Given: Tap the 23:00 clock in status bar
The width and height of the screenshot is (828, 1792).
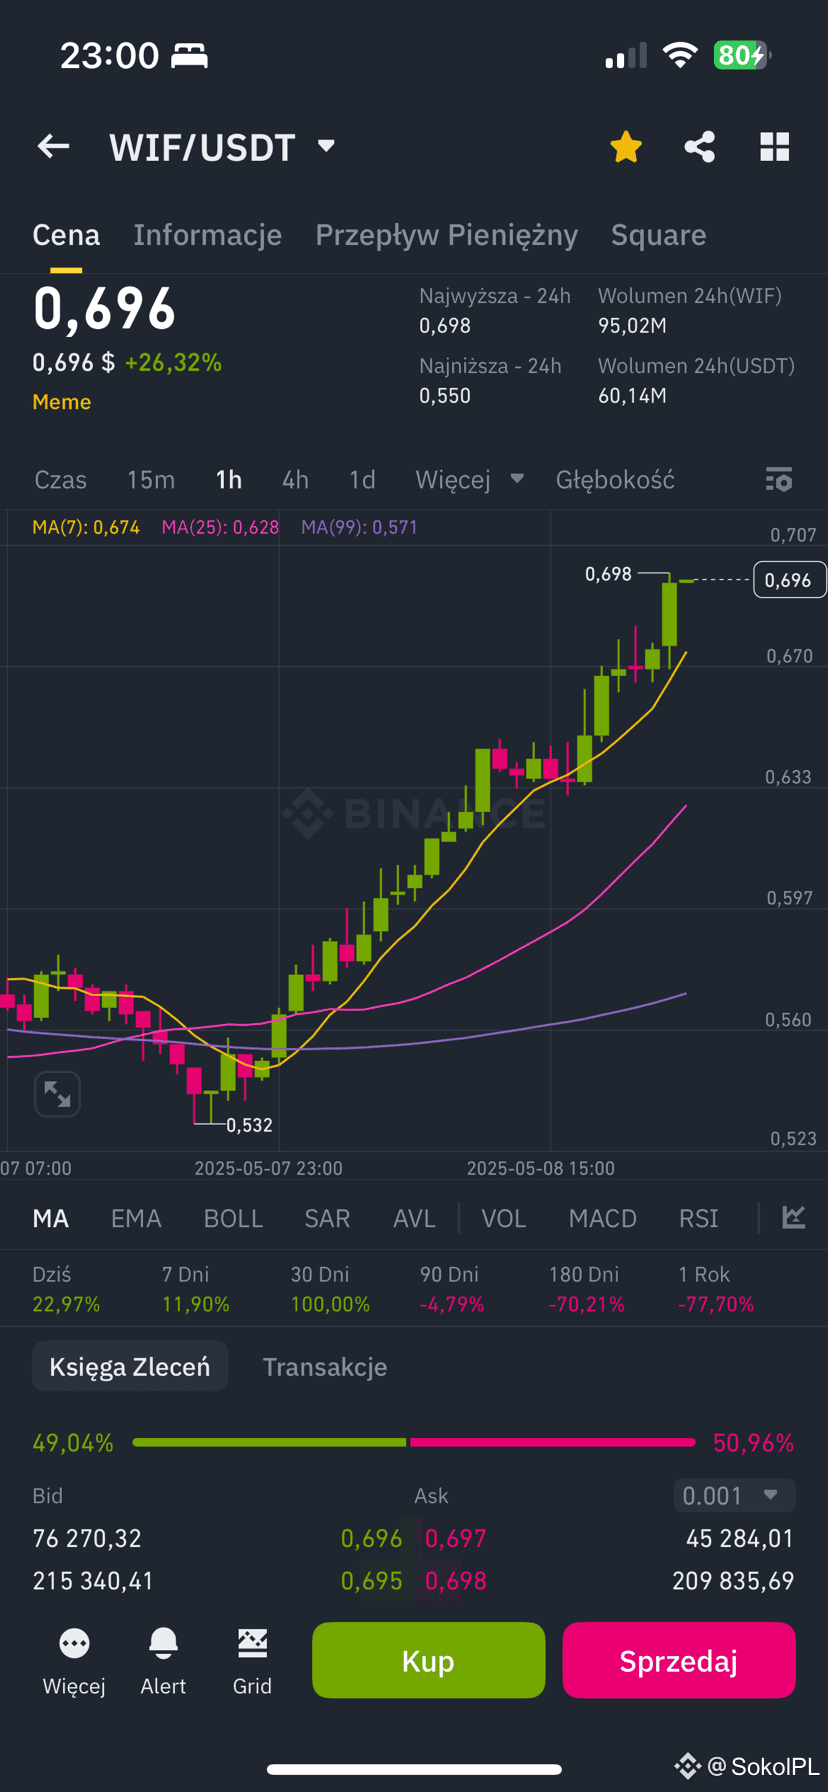Looking at the screenshot, I should point(109,55).
